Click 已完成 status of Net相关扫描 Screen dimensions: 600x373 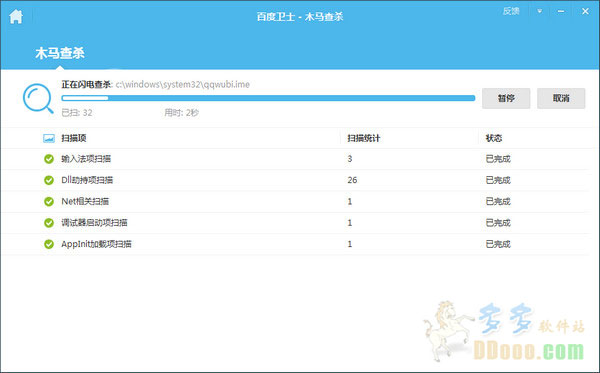pos(498,201)
